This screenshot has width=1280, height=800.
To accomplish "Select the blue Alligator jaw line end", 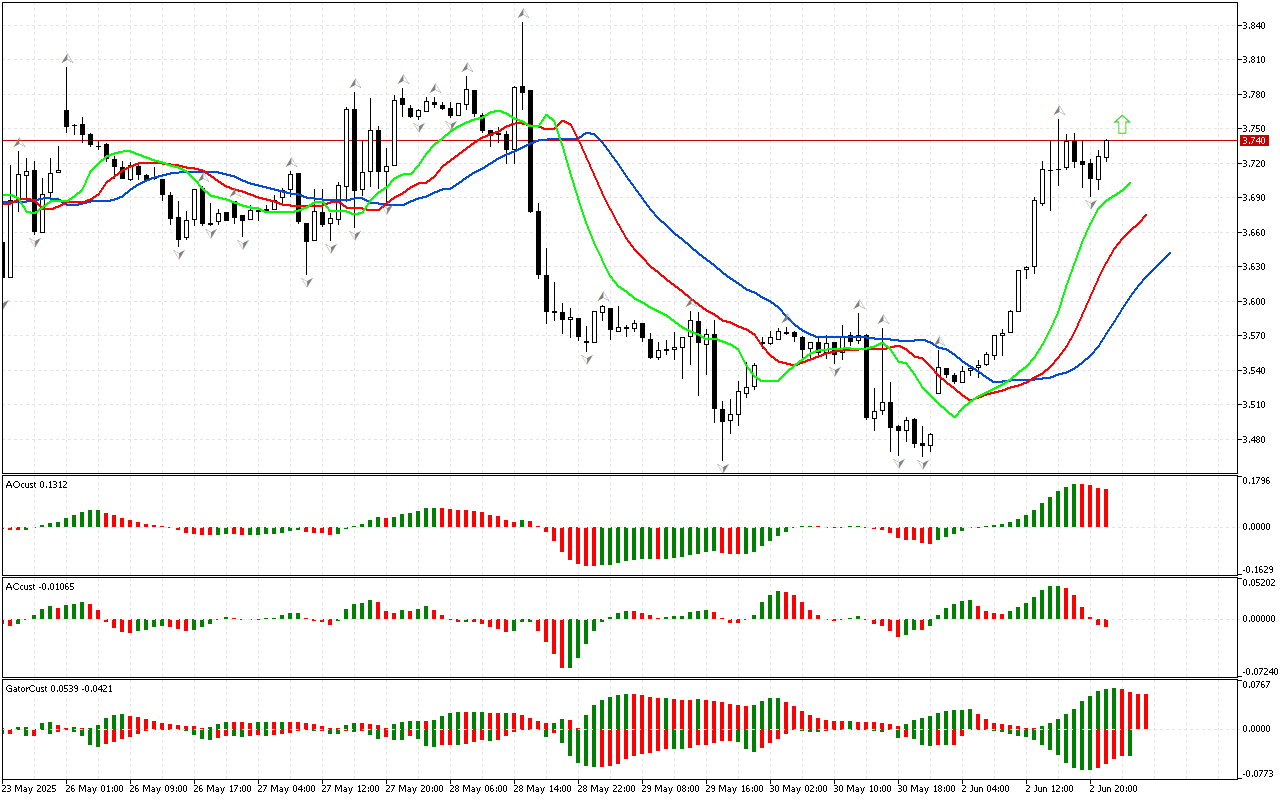I will point(1169,254).
